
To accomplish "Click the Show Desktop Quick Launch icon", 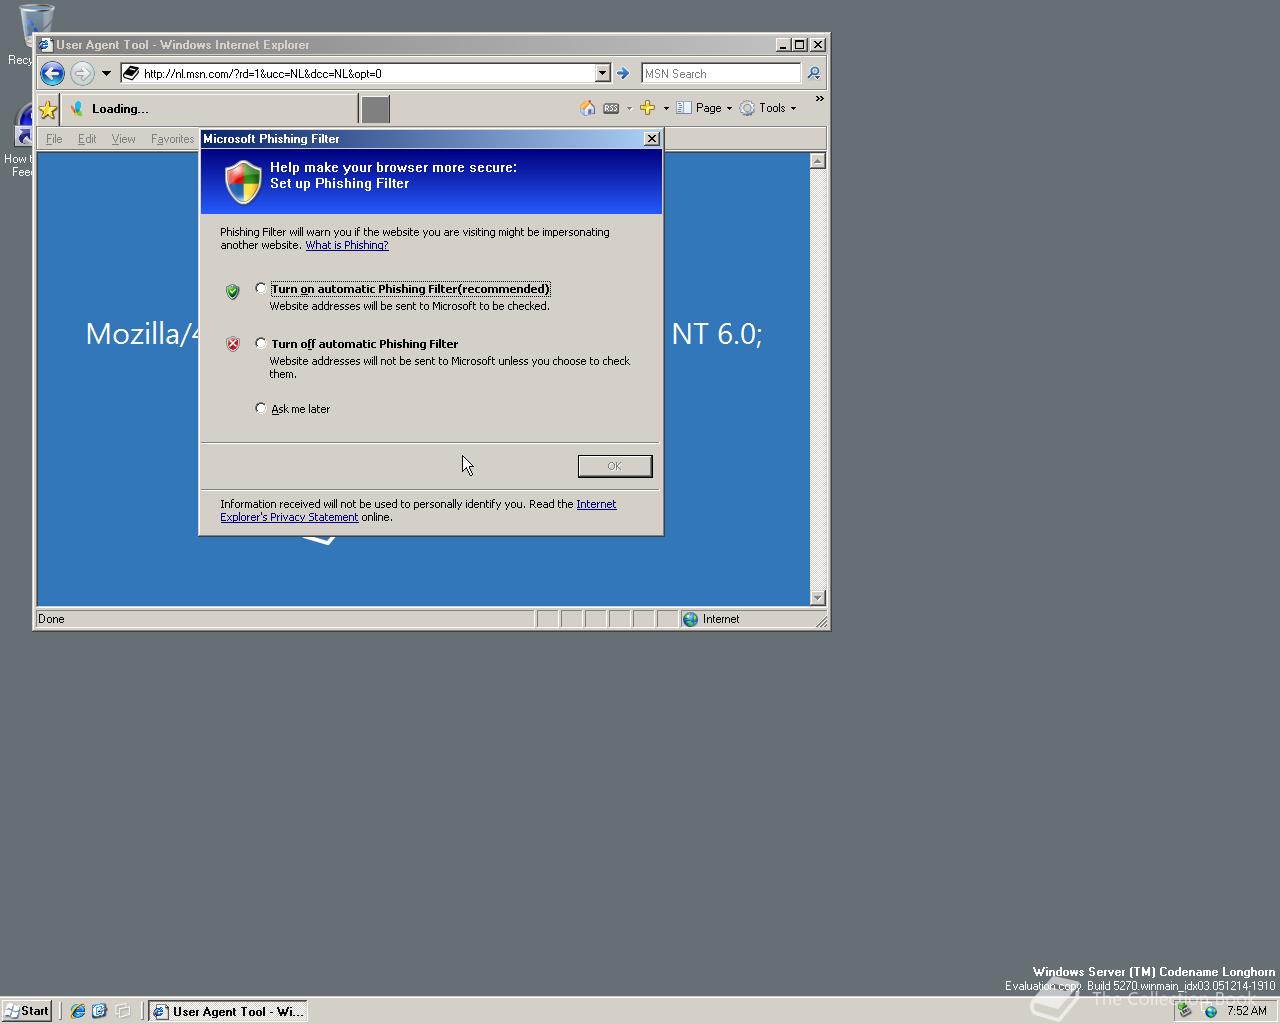I will pos(122,1011).
